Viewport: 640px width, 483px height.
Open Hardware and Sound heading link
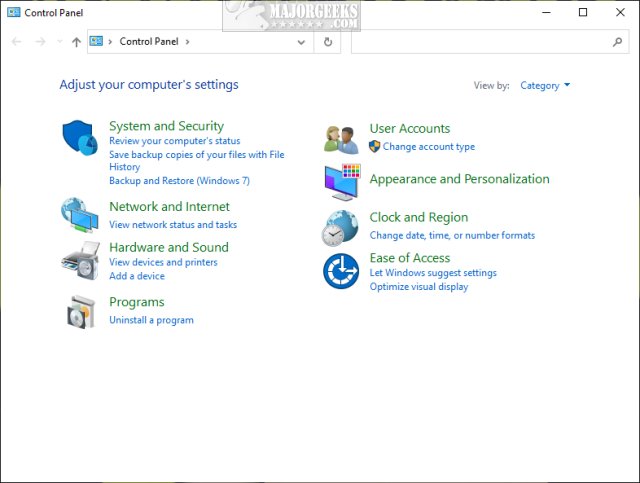click(169, 247)
